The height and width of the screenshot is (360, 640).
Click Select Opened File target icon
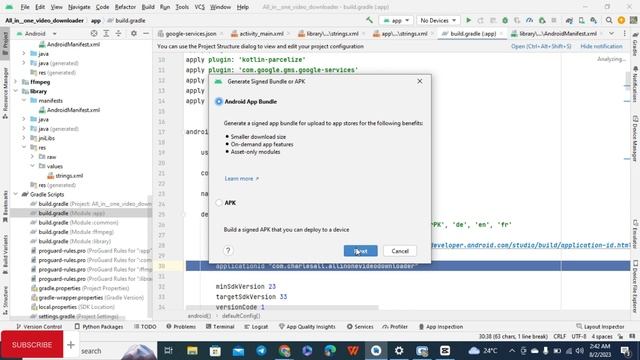[94, 33]
